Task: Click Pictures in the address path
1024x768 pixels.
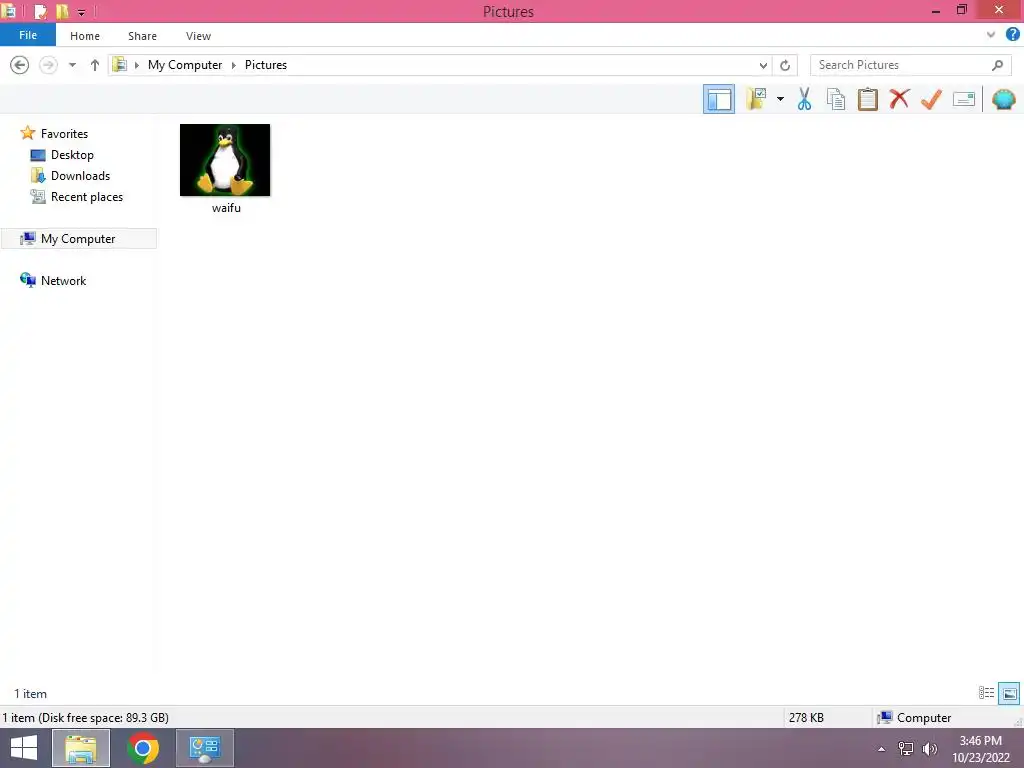Action: click(x=266, y=65)
